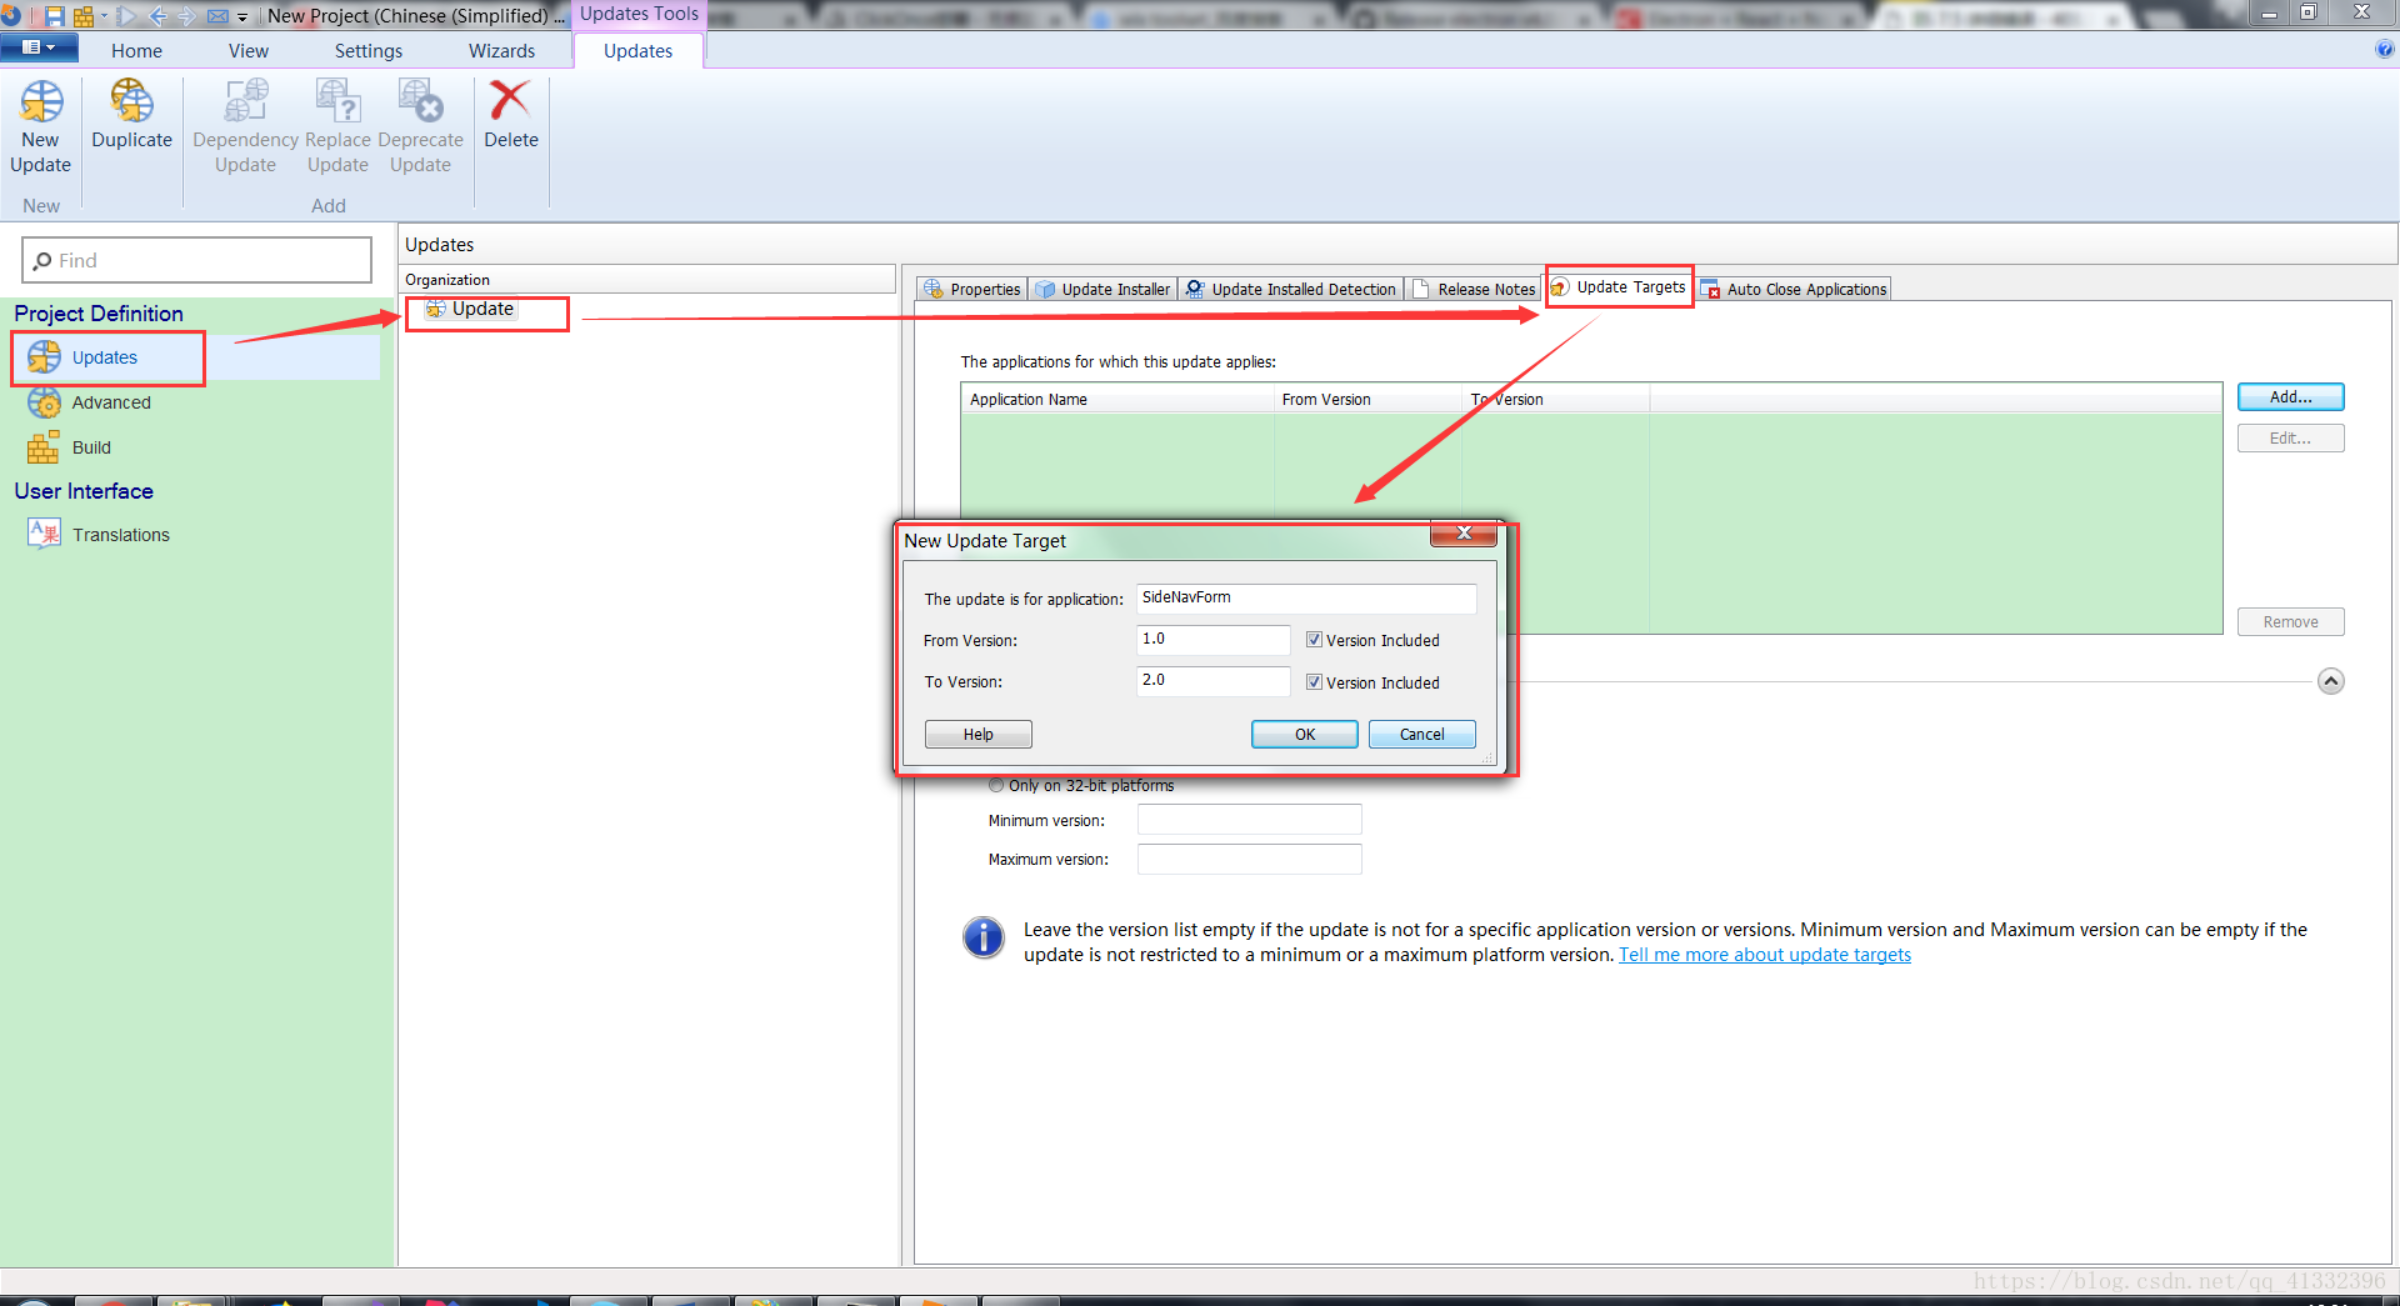The image size is (2400, 1307).
Task: Uncheck From Version's Version Included checkbox
Action: tap(1314, 640)
